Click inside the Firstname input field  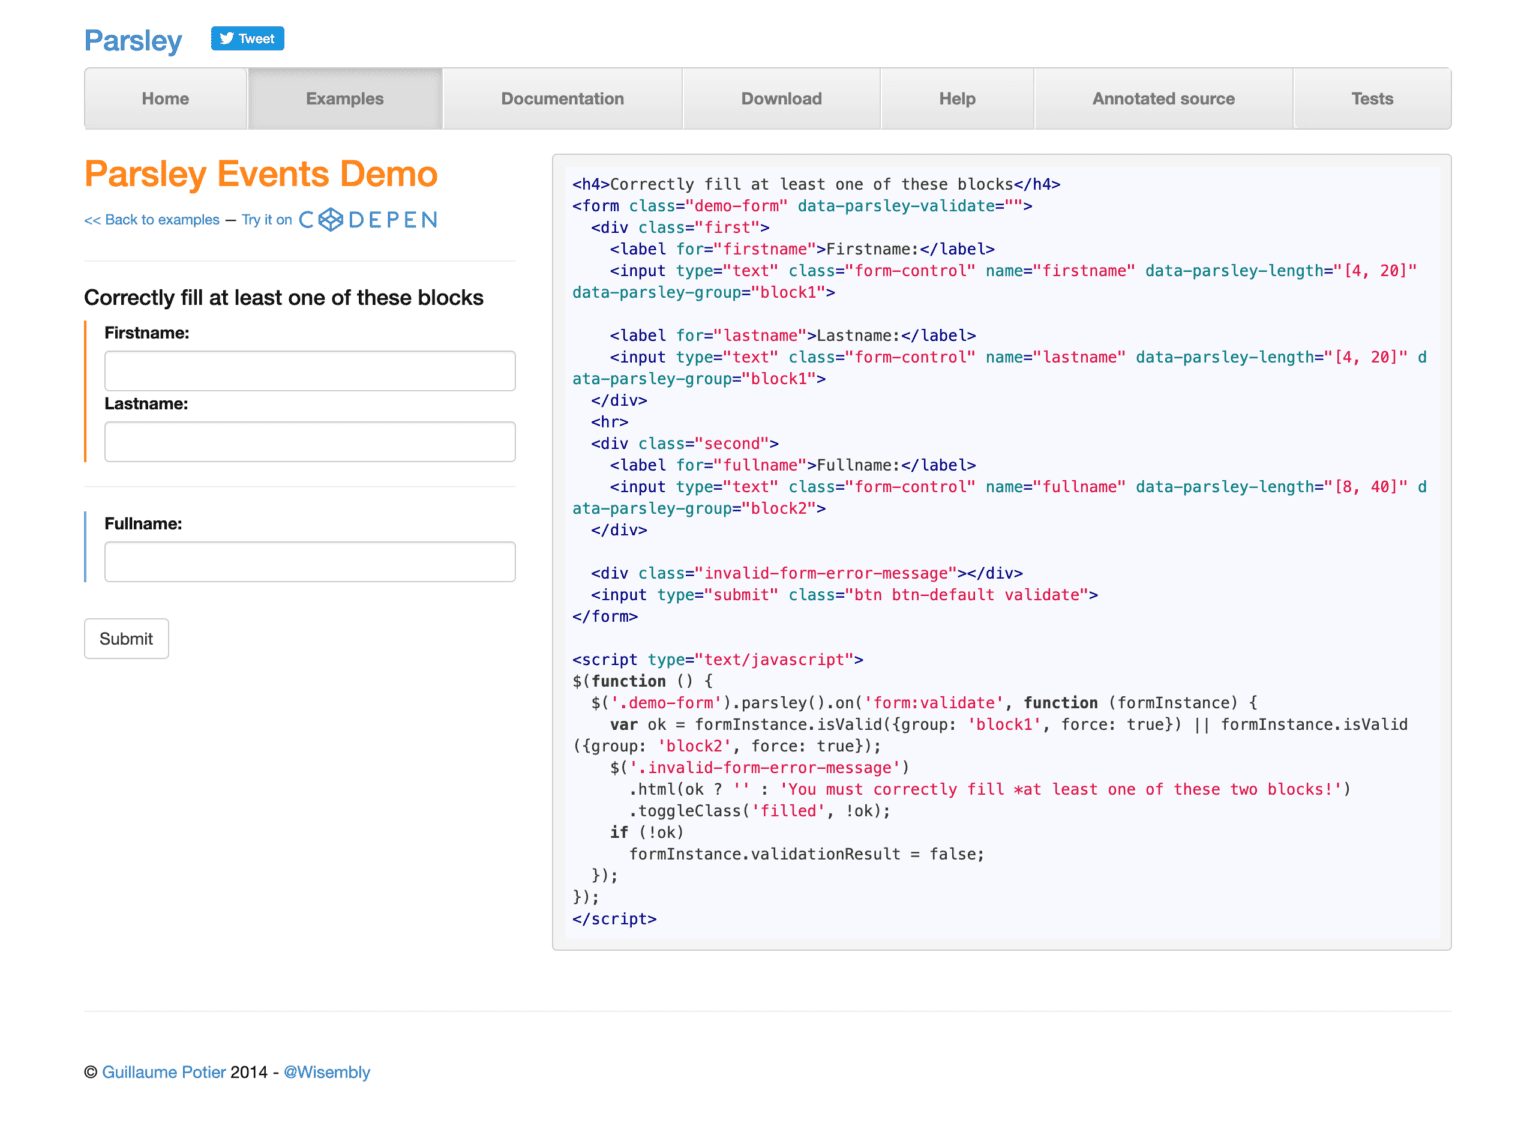click(x=310, y=371)
